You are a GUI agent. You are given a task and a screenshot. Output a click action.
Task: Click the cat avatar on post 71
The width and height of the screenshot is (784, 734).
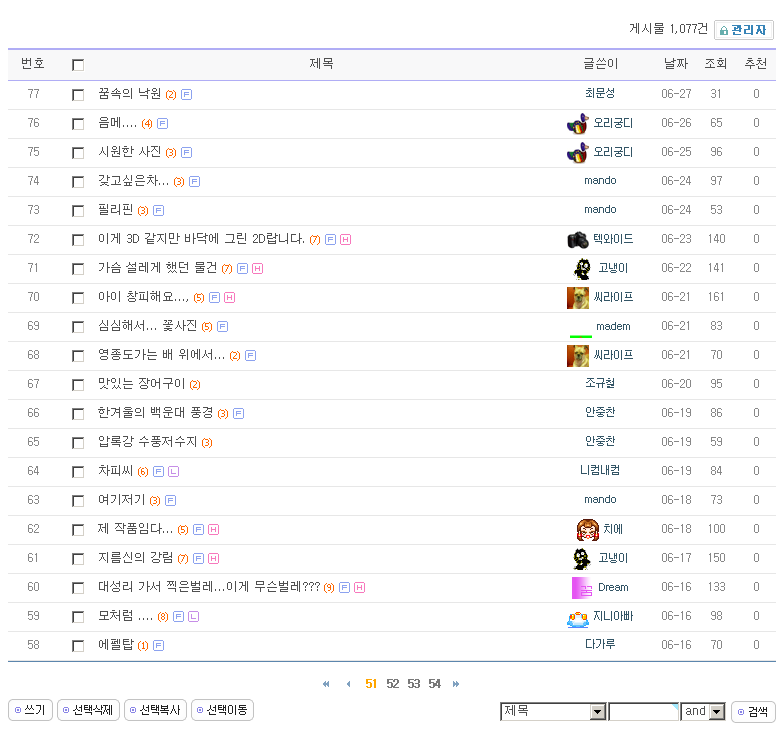(x=582, y=268)
